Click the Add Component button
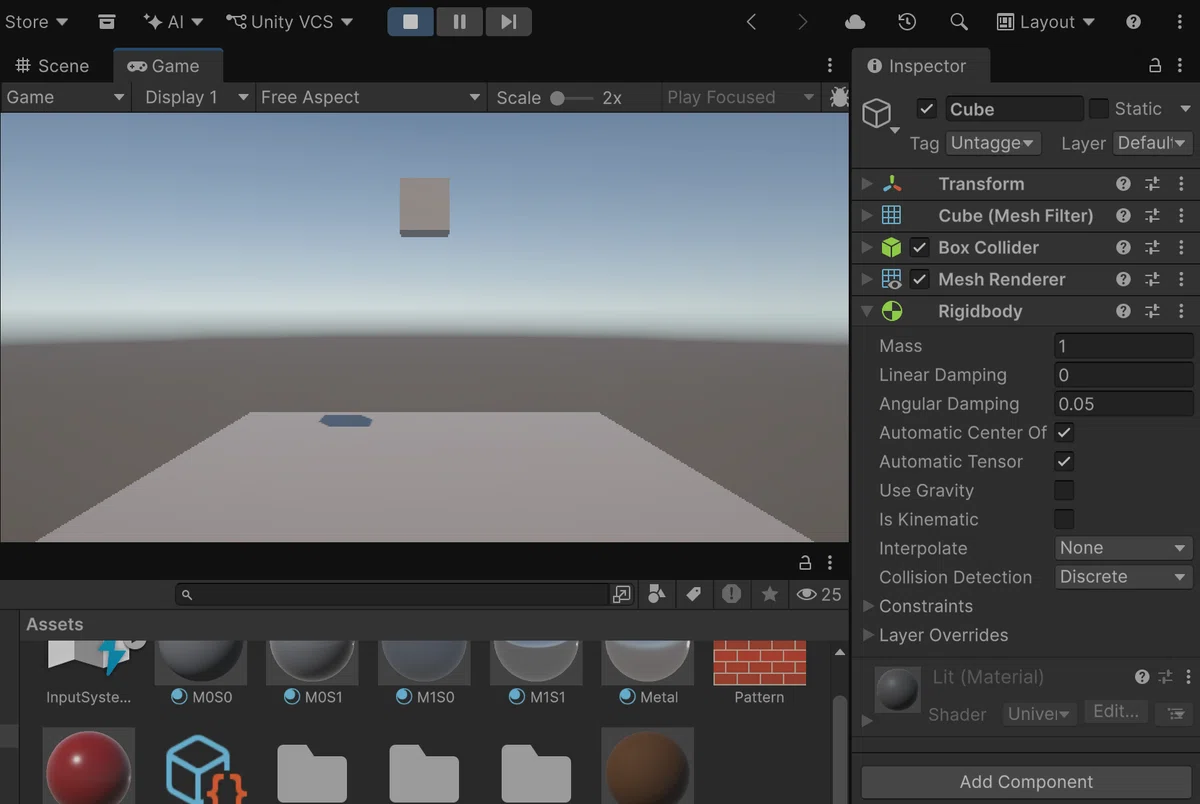Viewport: 1200px width, 804px height. tap(1026, 782)
